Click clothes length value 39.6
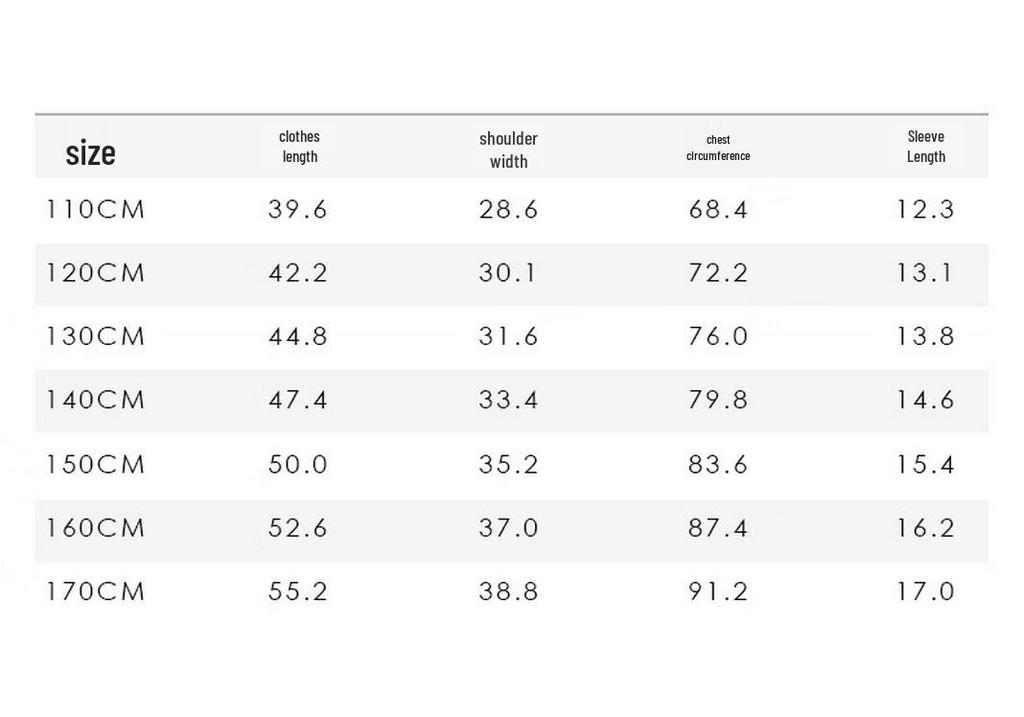The height and width of the screenshot is (717, 1024). [298, 210]
